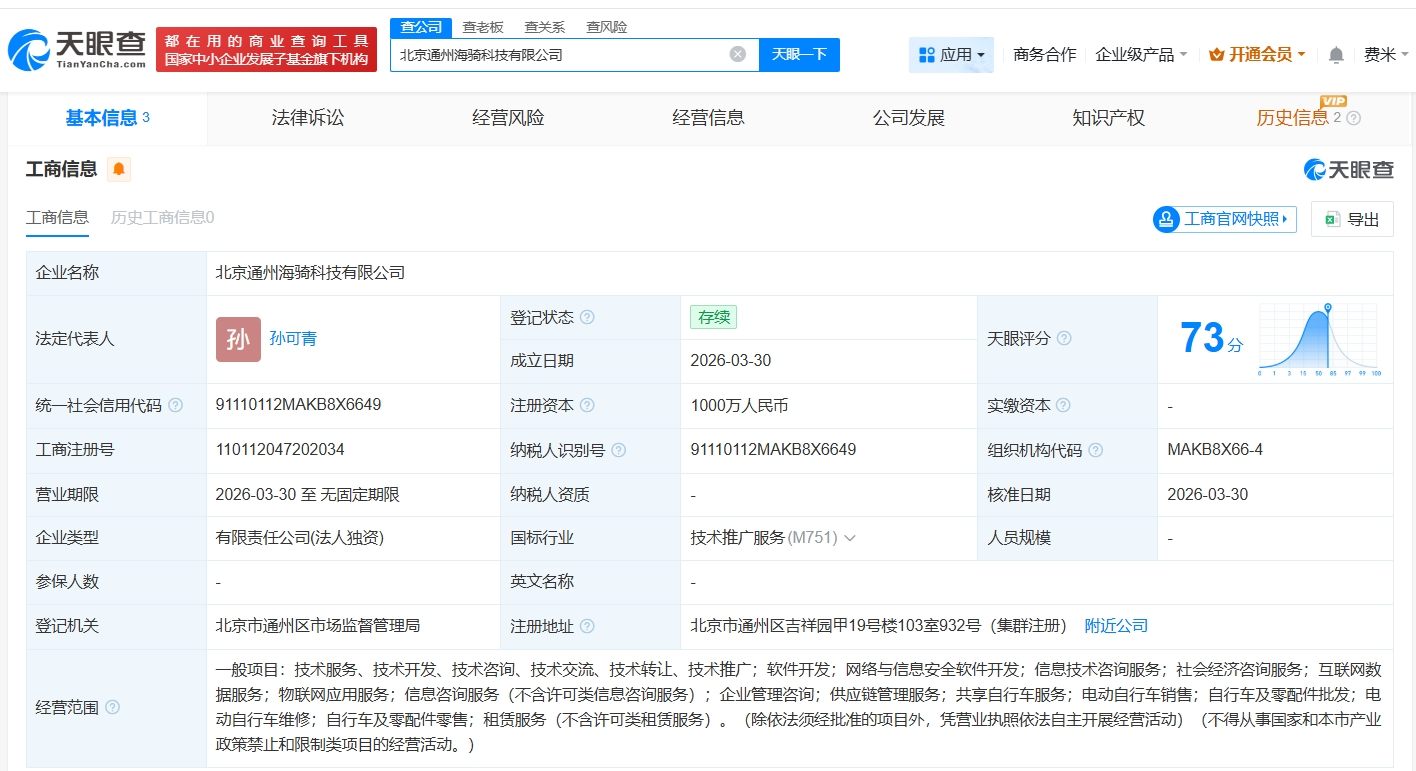1416x771 pixels.
Task: Expand the 技术推广服务 industry chevron
Action: [850, 538]
